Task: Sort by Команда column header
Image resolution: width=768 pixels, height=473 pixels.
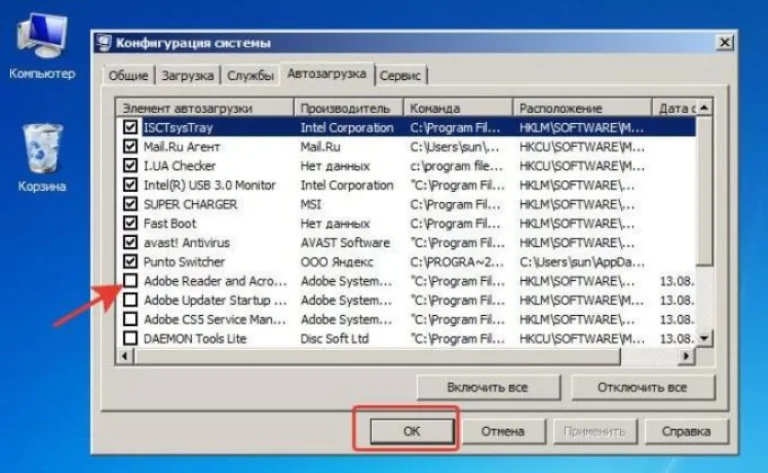Action: (x=457, y=108)
